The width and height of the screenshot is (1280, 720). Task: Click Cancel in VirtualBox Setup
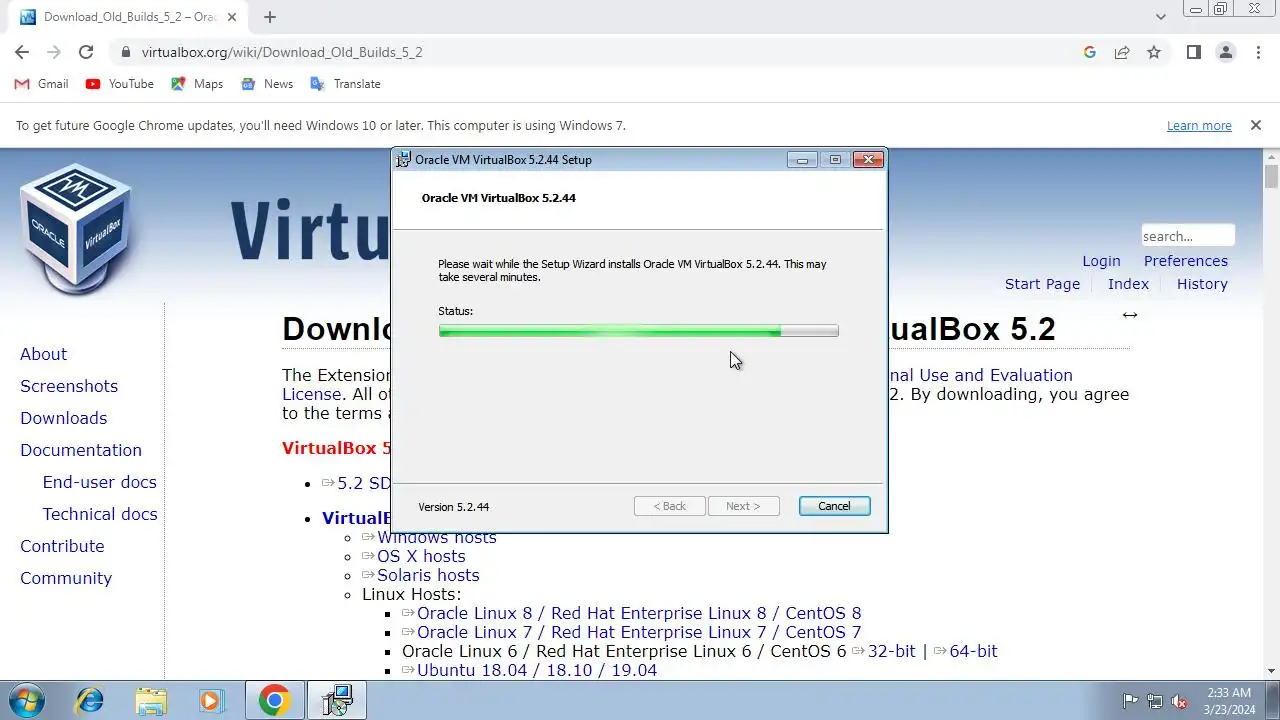tap(834, 506)
